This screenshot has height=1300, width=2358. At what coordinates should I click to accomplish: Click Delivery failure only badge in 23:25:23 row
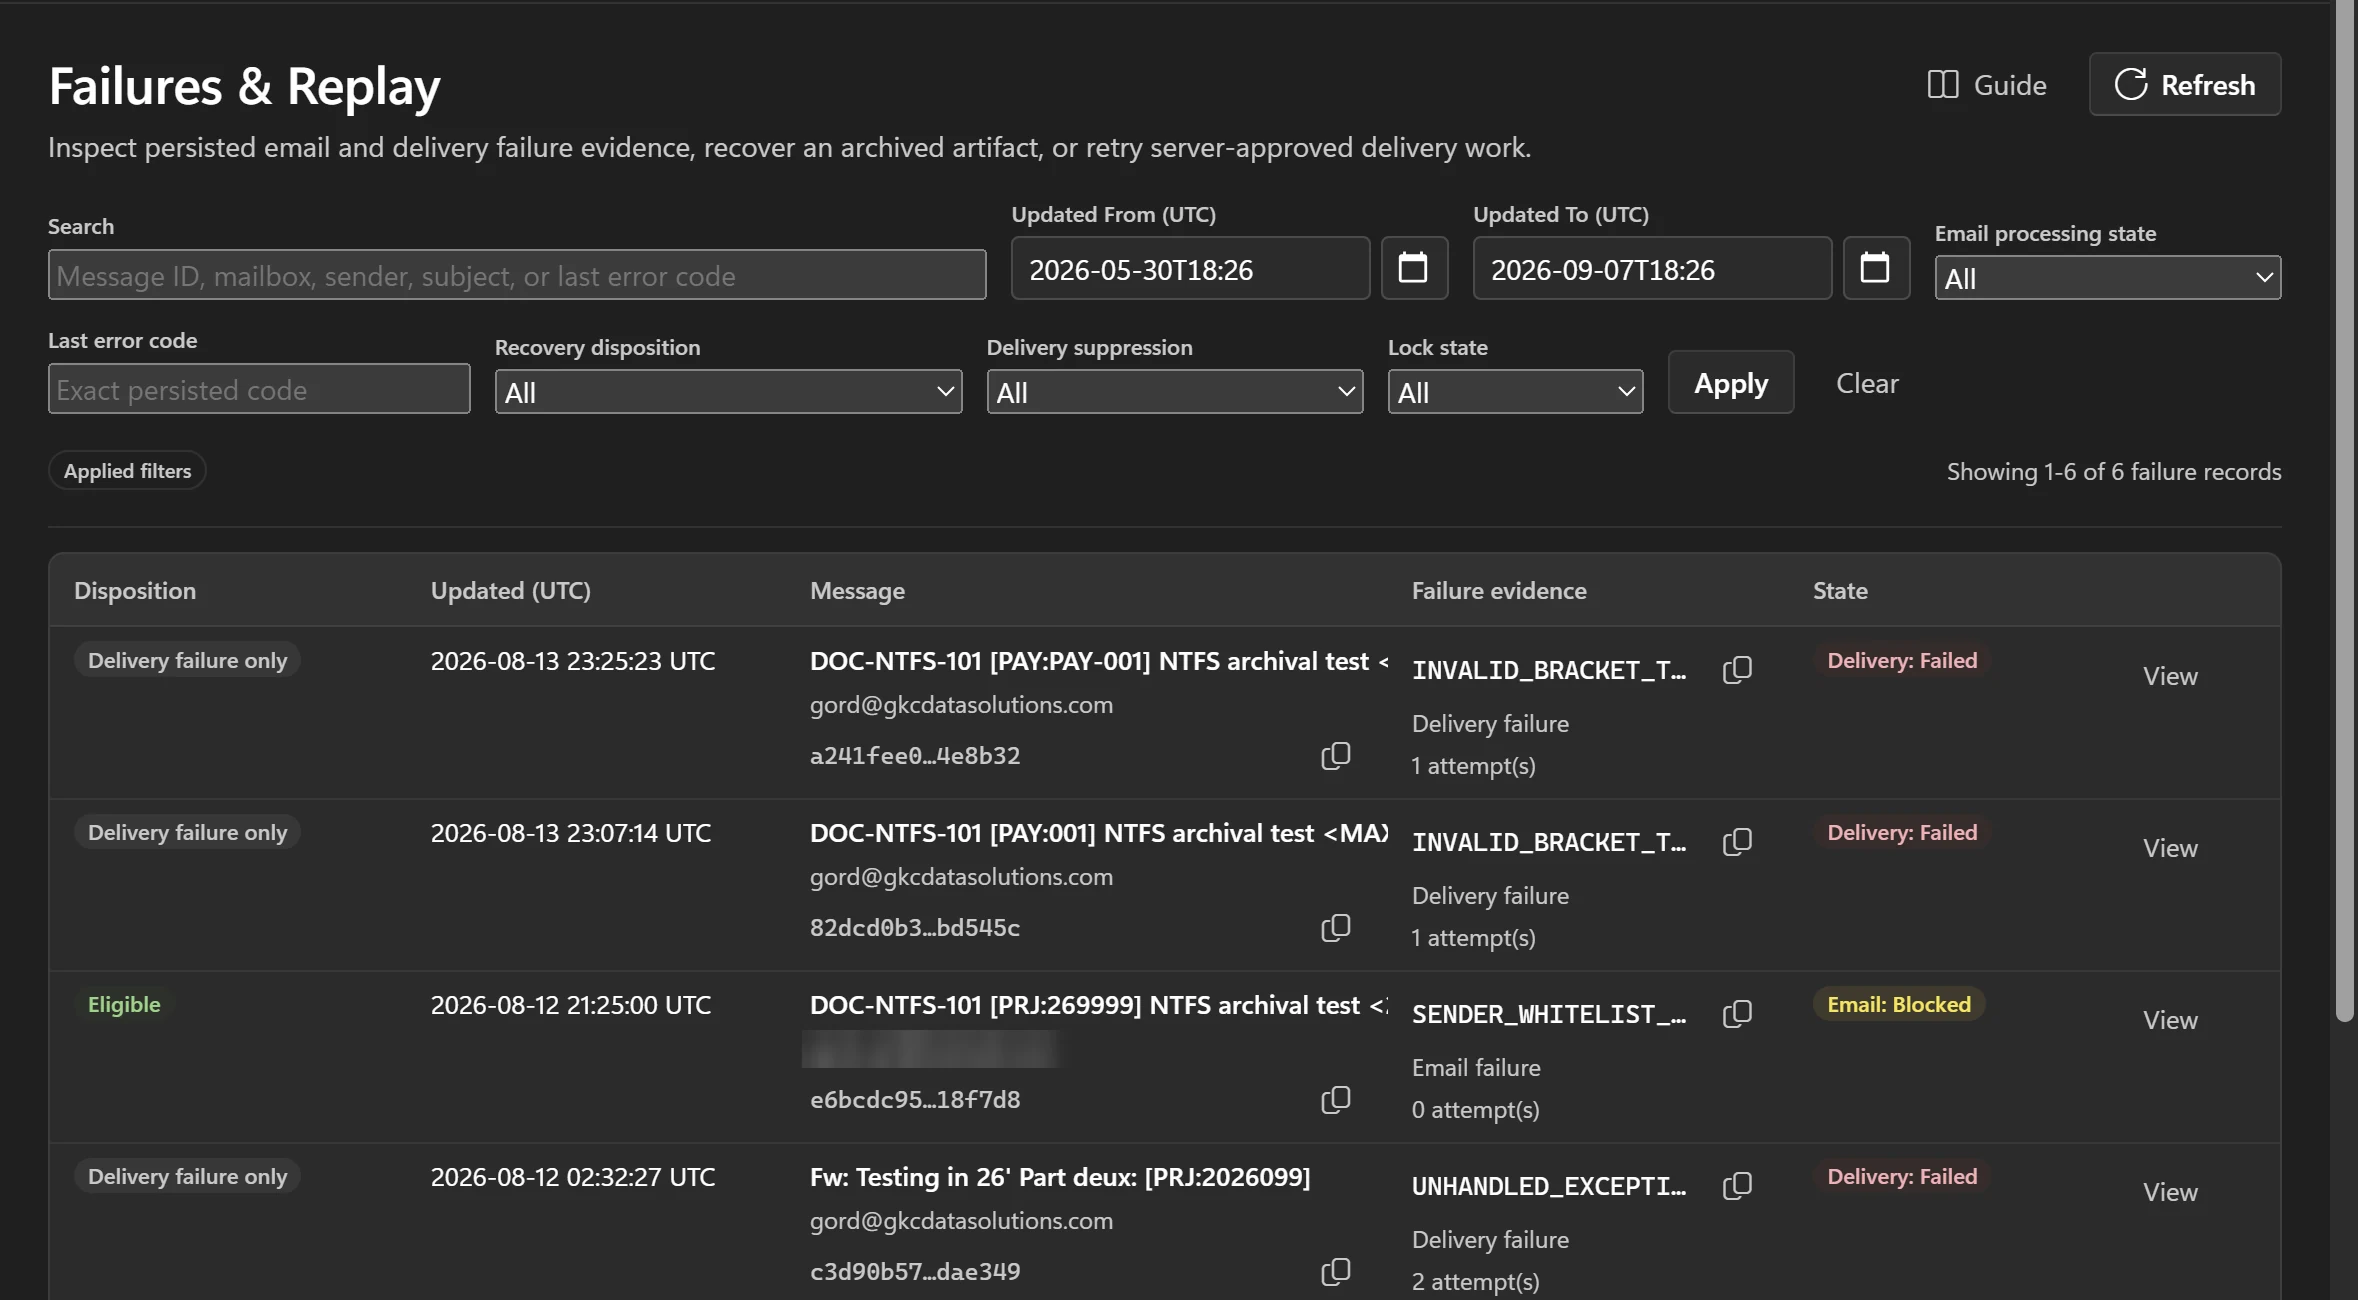click(x=187, y=661)
